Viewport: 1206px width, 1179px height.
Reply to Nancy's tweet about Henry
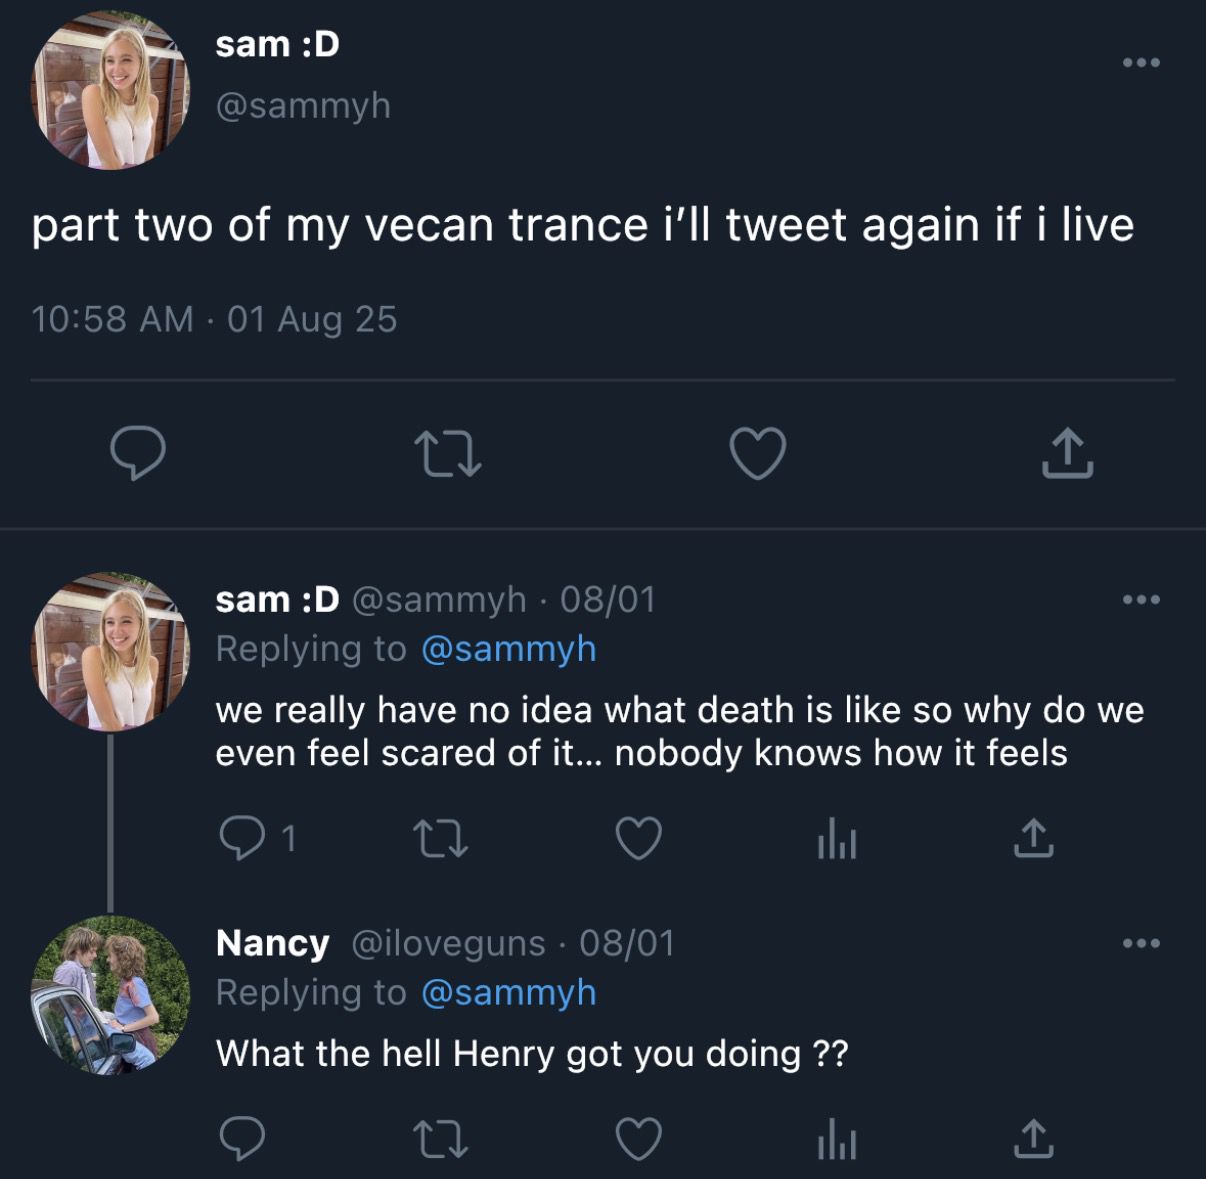pyautogui.click(x=242, y=1139)
